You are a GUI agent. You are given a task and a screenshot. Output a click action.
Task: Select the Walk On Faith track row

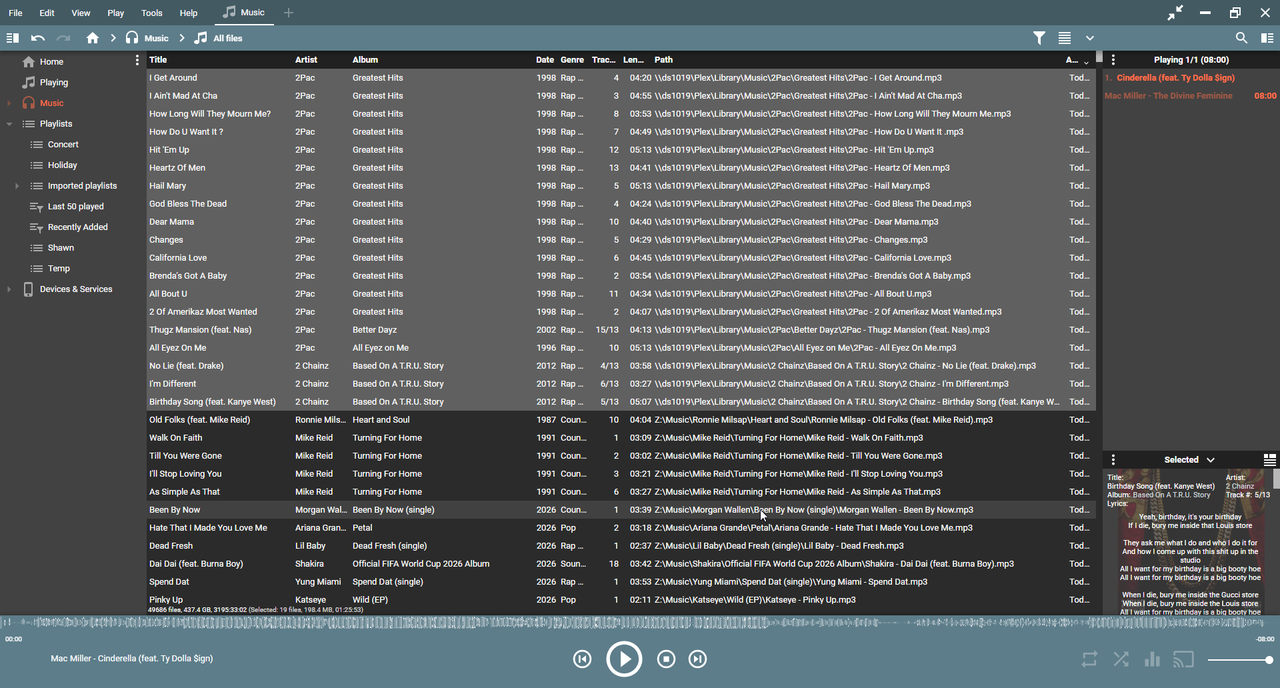tap(621, 438)
